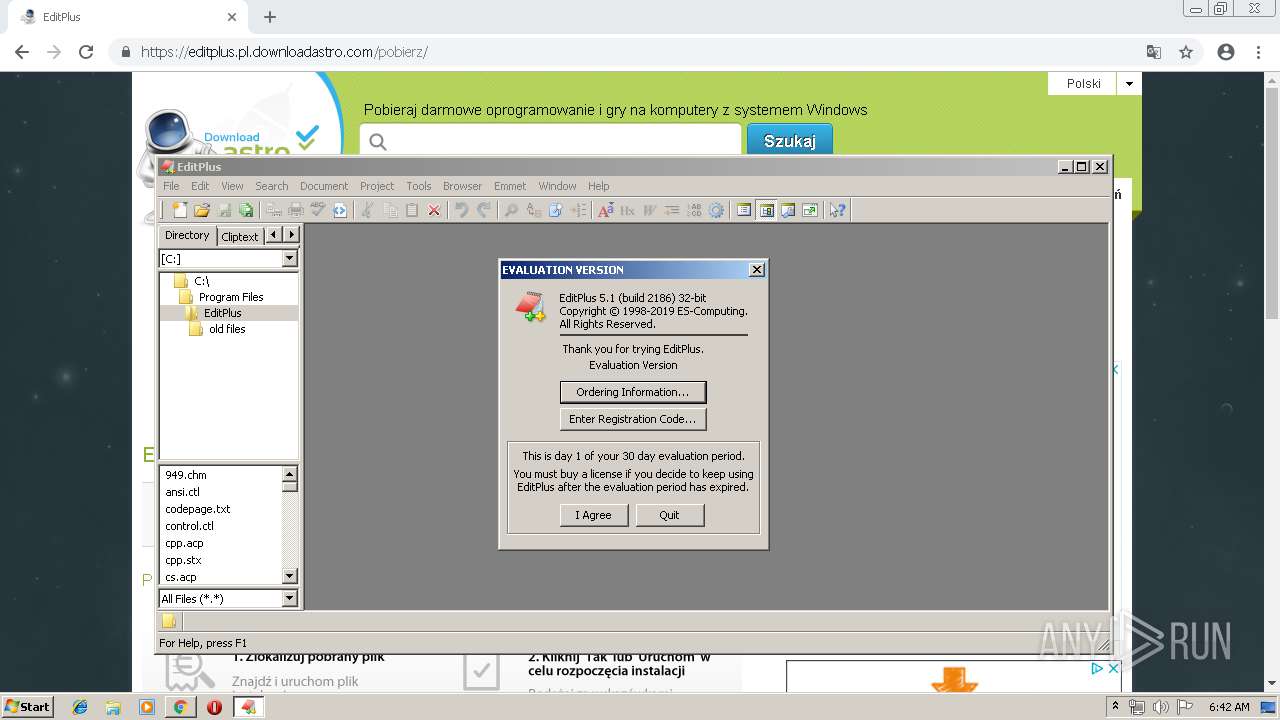
Task: Click the Save toolbar icon
Action: (x=224, y=210)
